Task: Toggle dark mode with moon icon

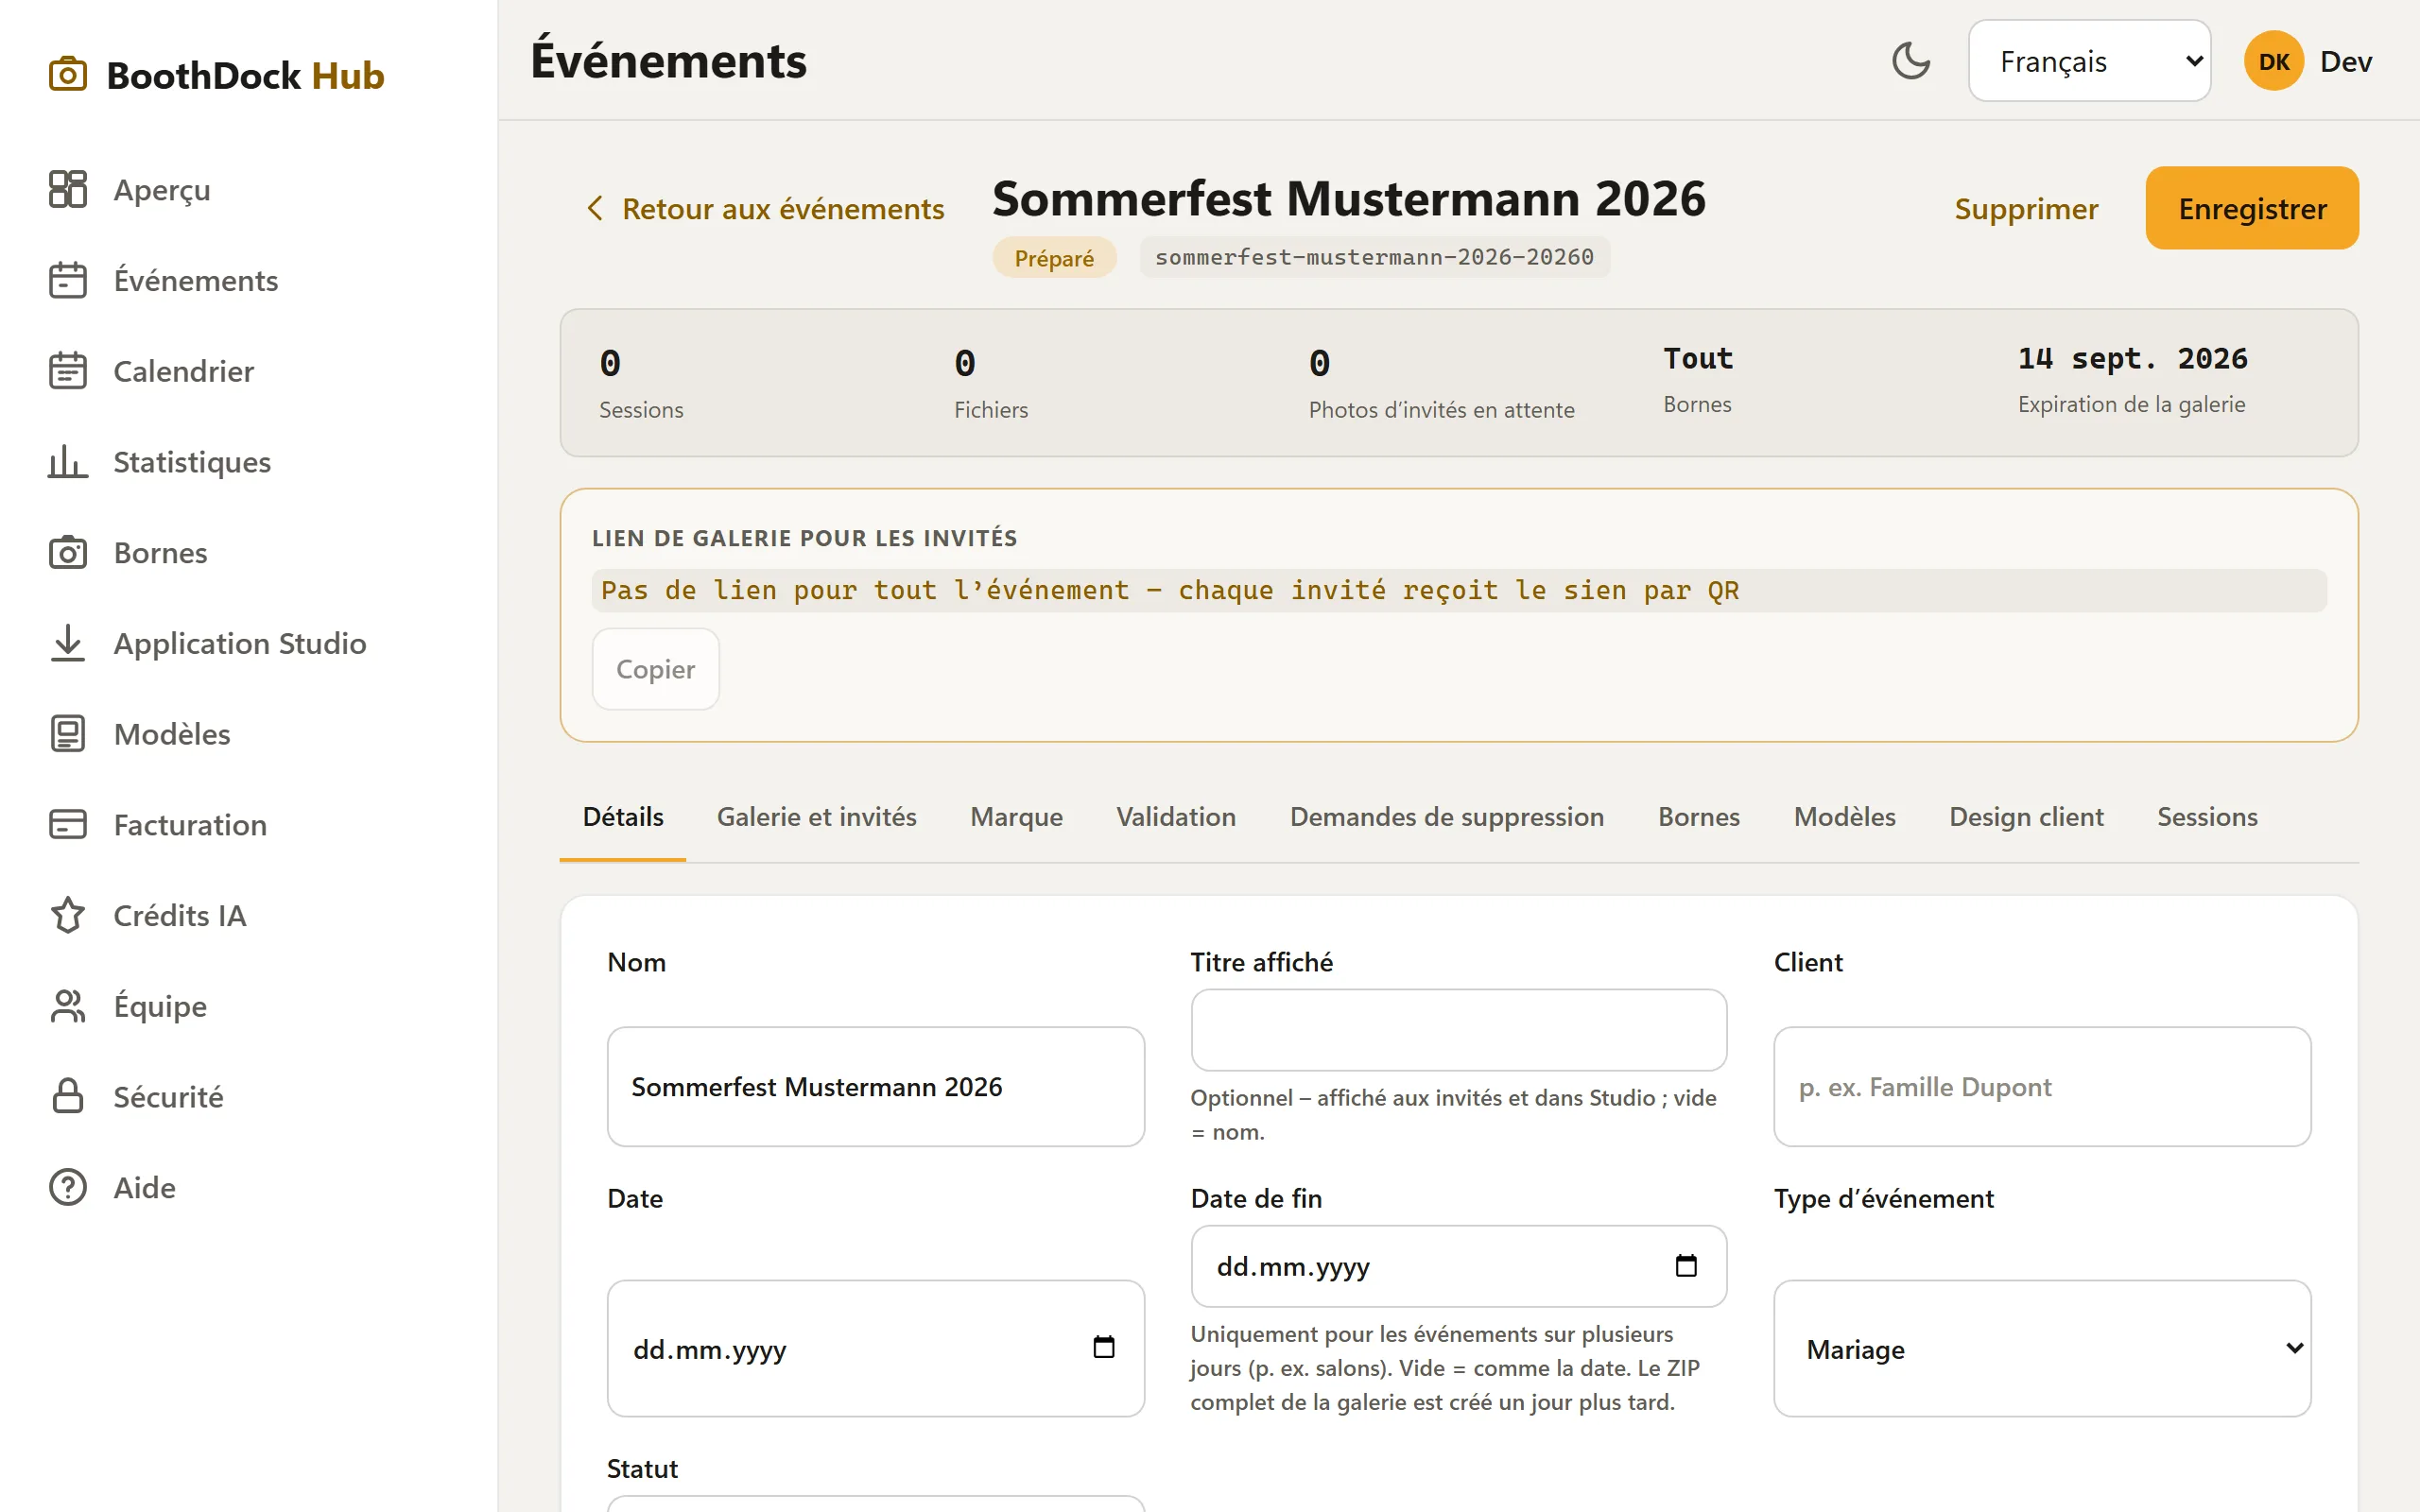Action: coord(1911,61)
